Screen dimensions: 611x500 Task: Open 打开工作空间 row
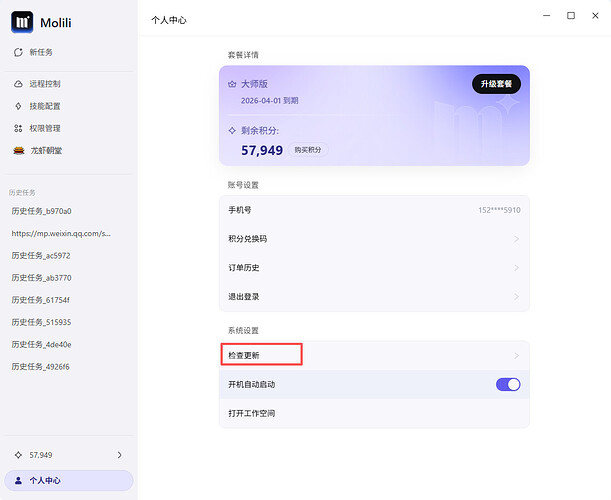point(251,413)
